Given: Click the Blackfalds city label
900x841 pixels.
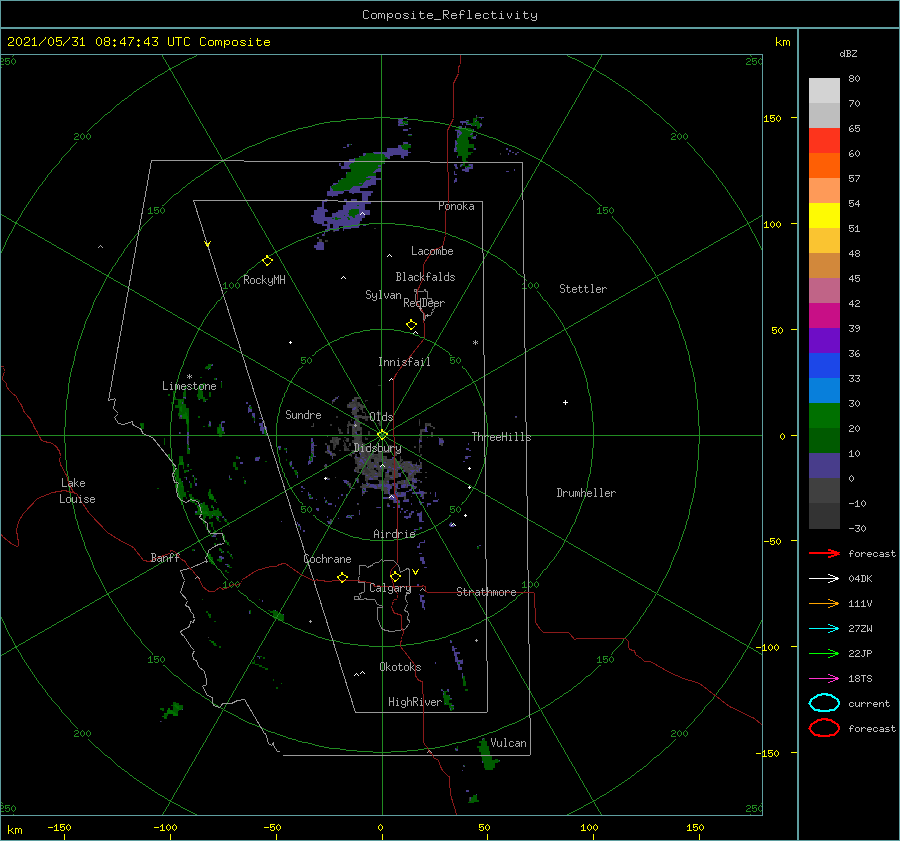Looking at the screenshot, I should (425, 277).
